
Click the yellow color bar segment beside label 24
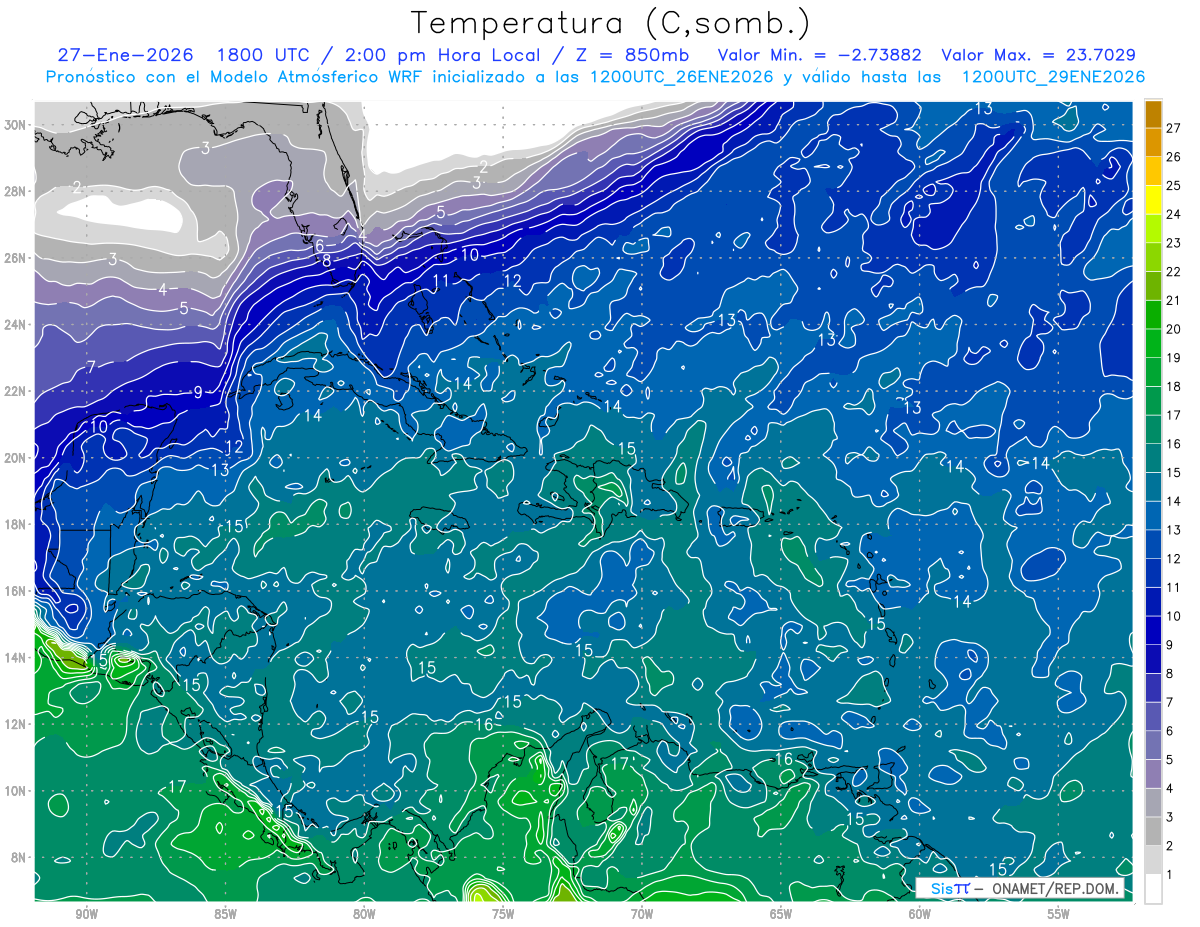(1154, 200)
